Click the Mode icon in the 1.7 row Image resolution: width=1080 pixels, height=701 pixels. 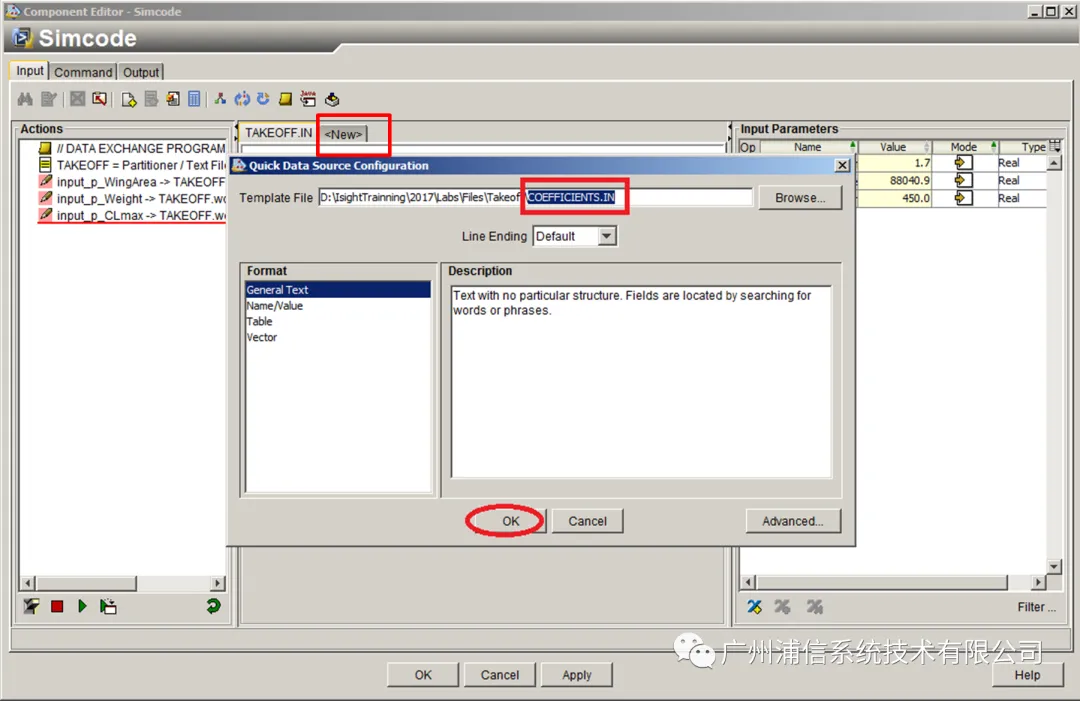(x=963, y=163)
